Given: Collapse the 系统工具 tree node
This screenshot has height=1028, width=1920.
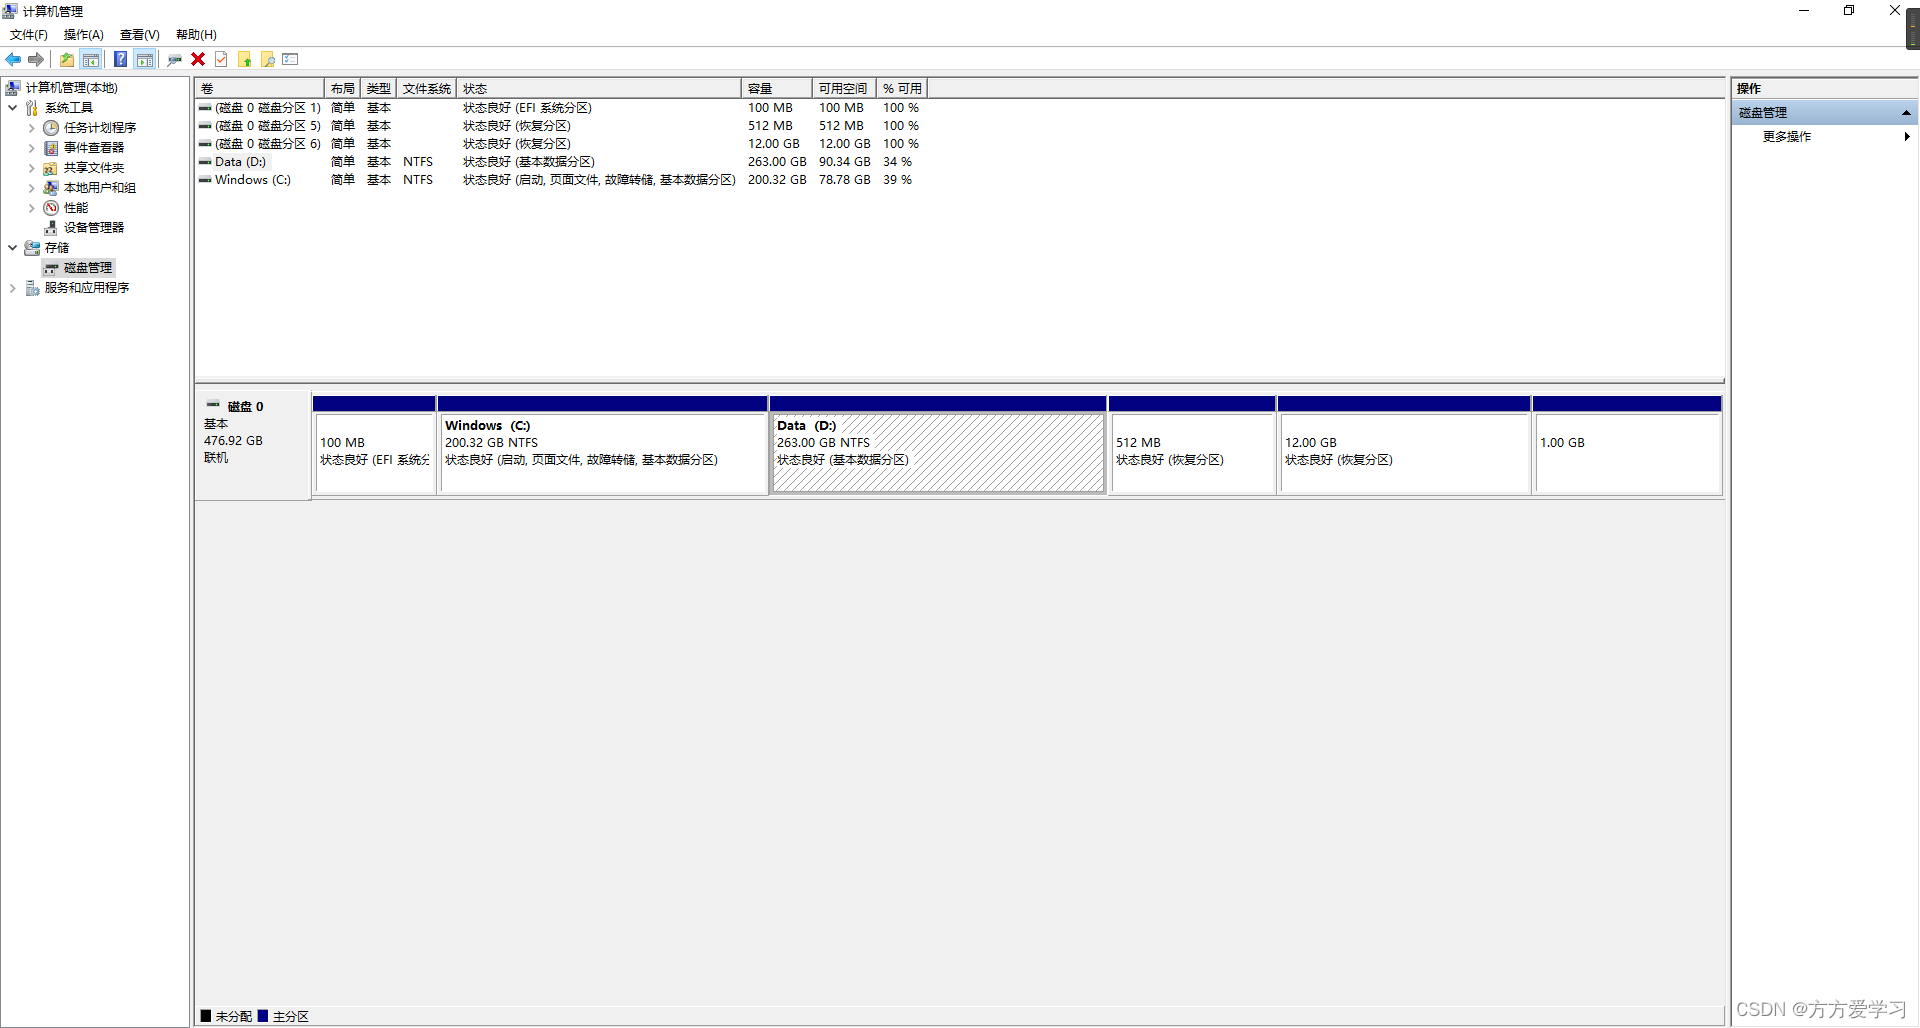Looking at the screenshot, I should [12, 108].
